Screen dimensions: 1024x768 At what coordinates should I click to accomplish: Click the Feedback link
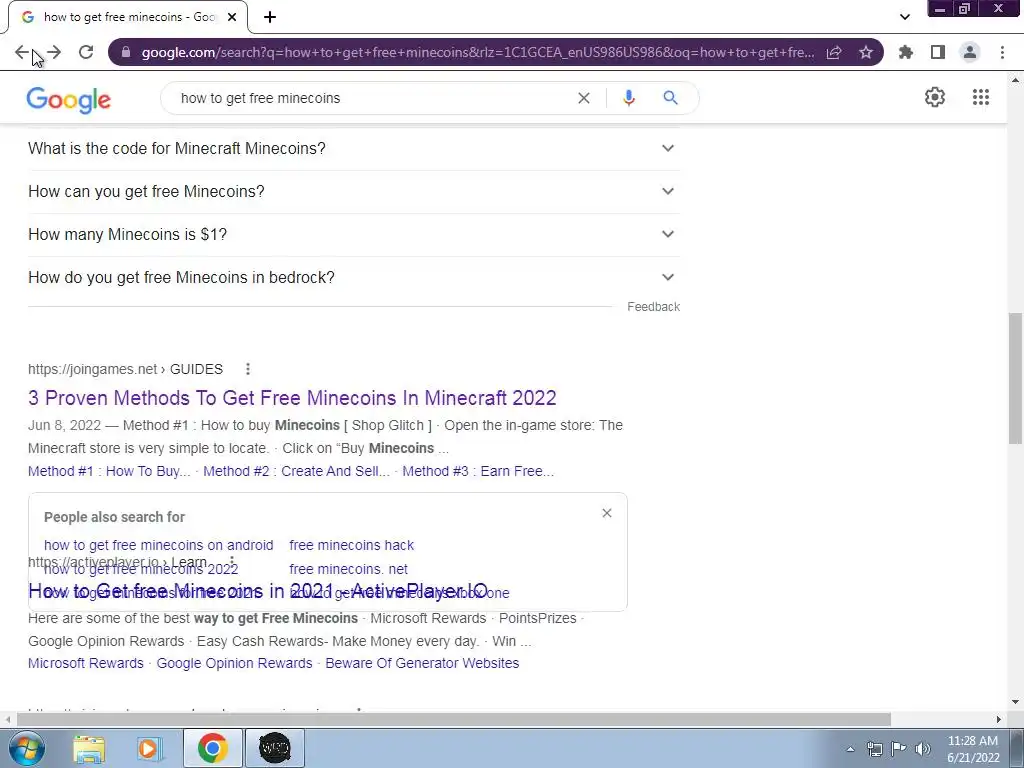point(653,307)
